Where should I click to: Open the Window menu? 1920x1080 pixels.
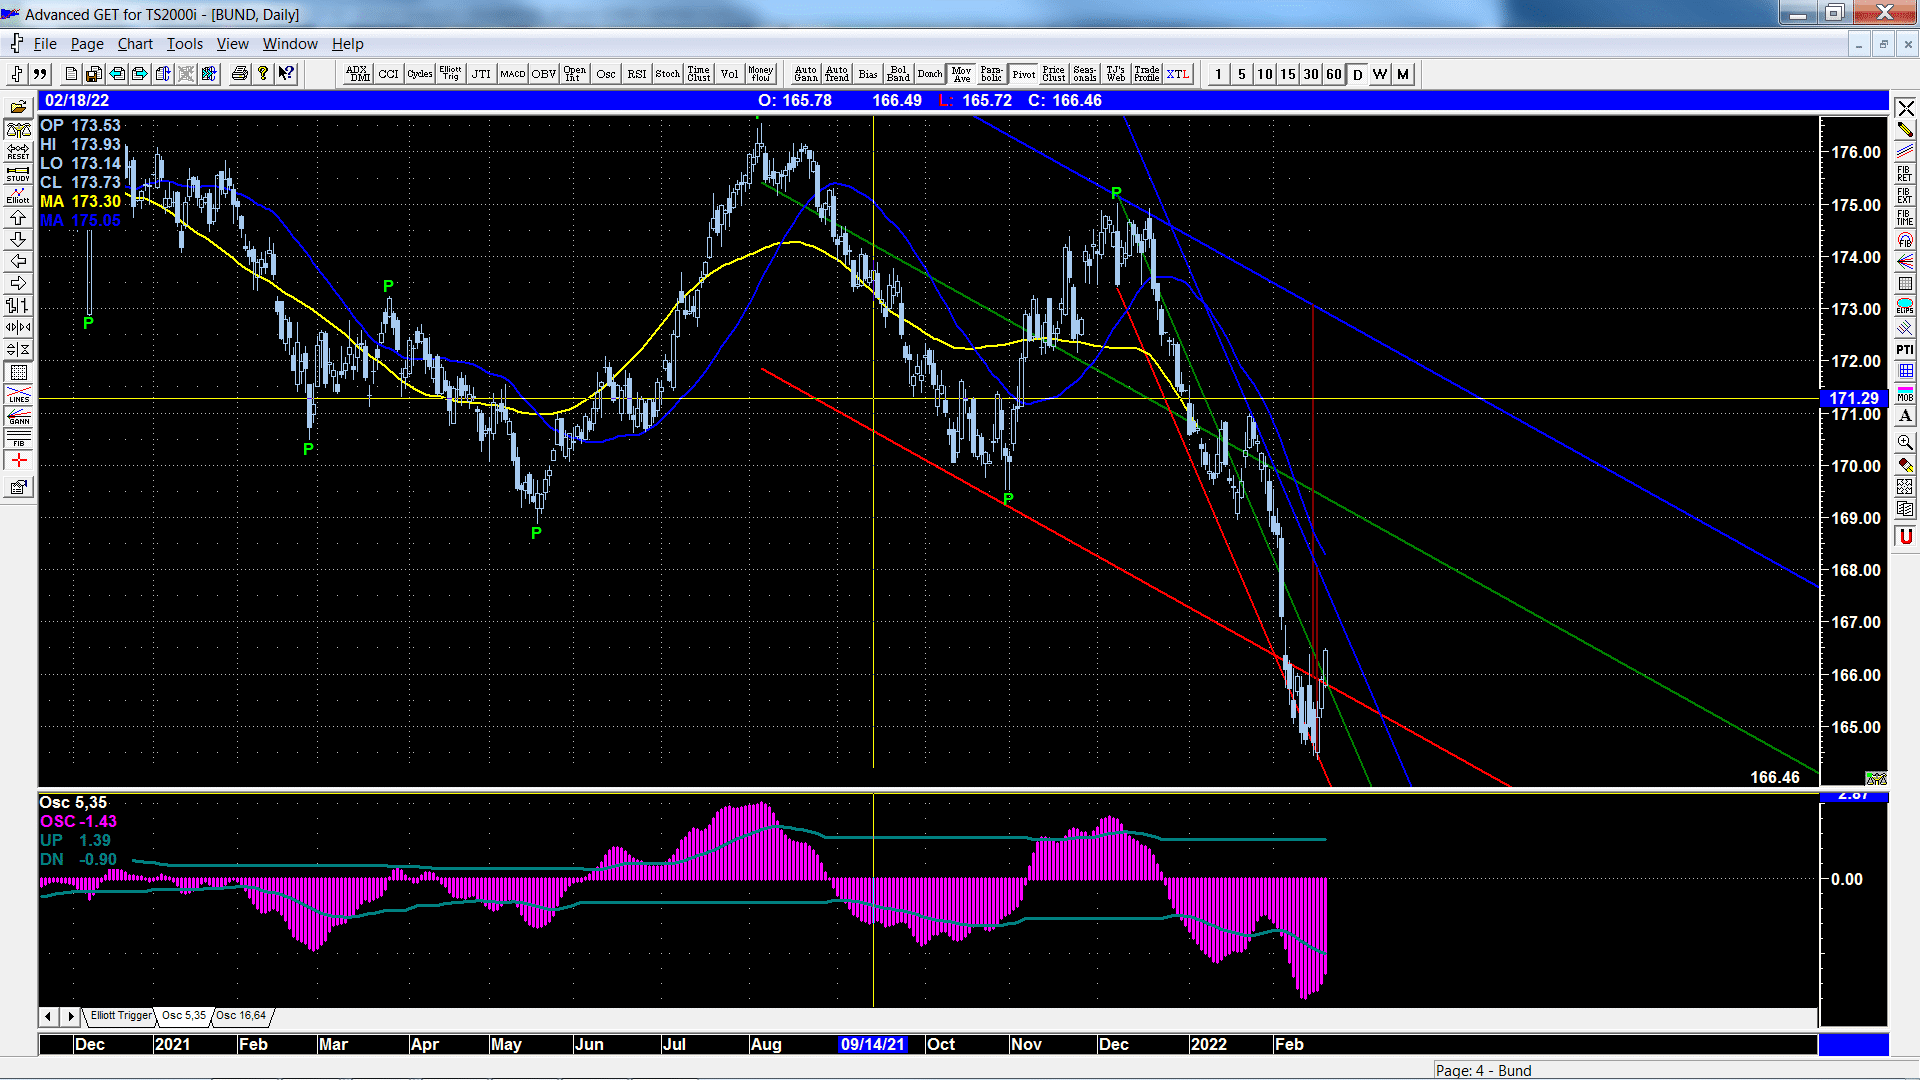pyautogui.click(x=290, y=44)
